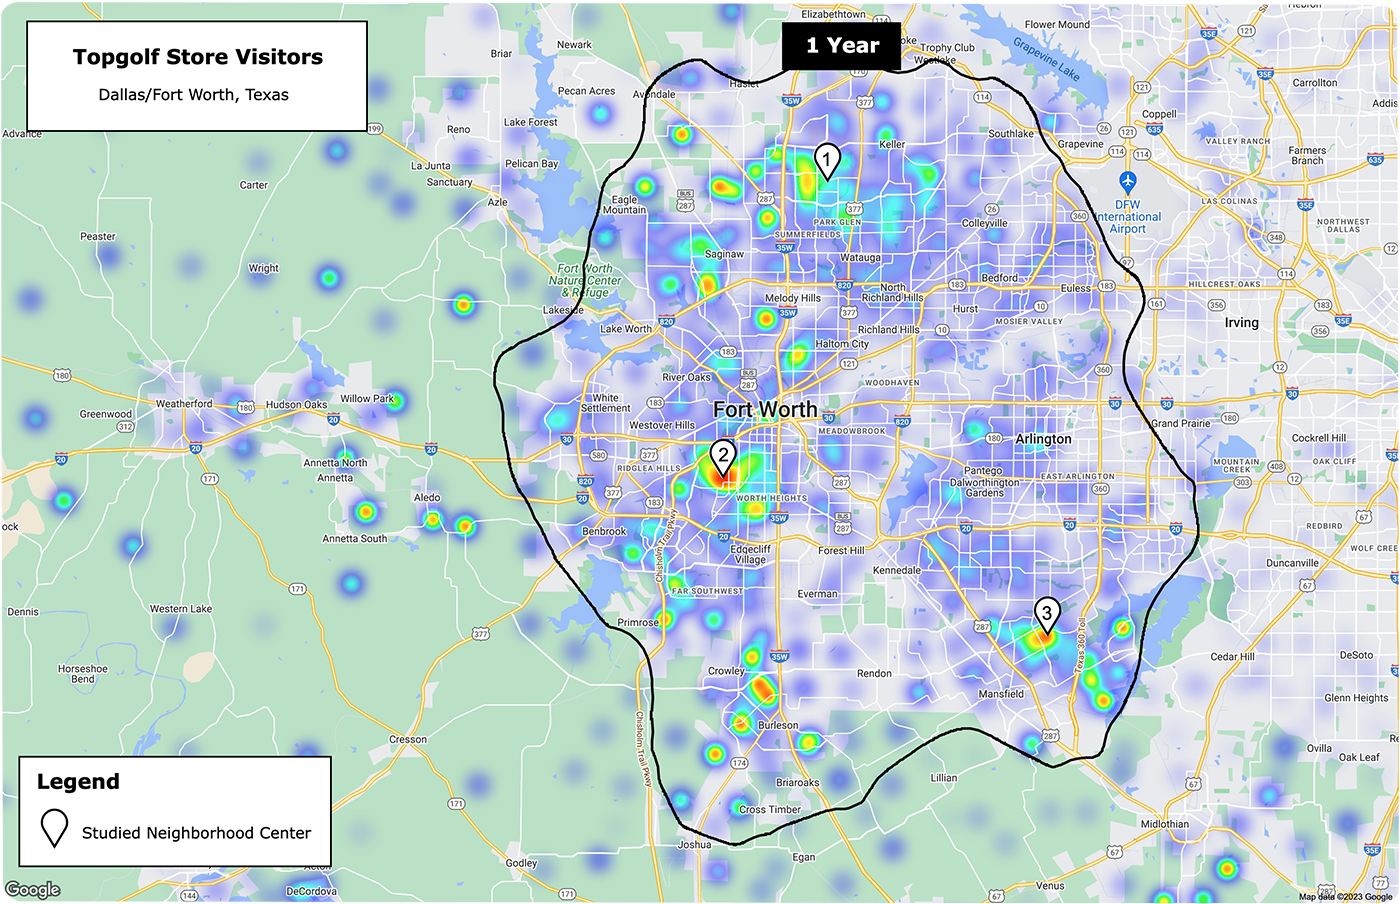Click the Euless label

pyautogui.click(x=1076, y=288)
